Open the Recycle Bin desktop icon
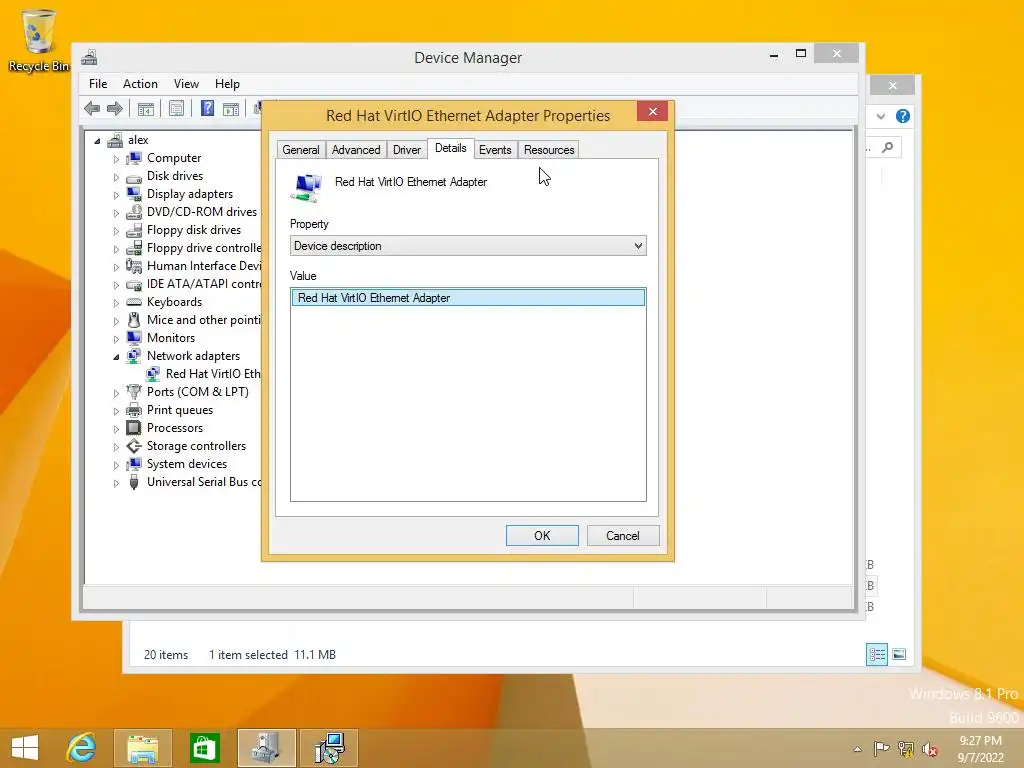Screen dimensions: 1024x768 (39, 40)
